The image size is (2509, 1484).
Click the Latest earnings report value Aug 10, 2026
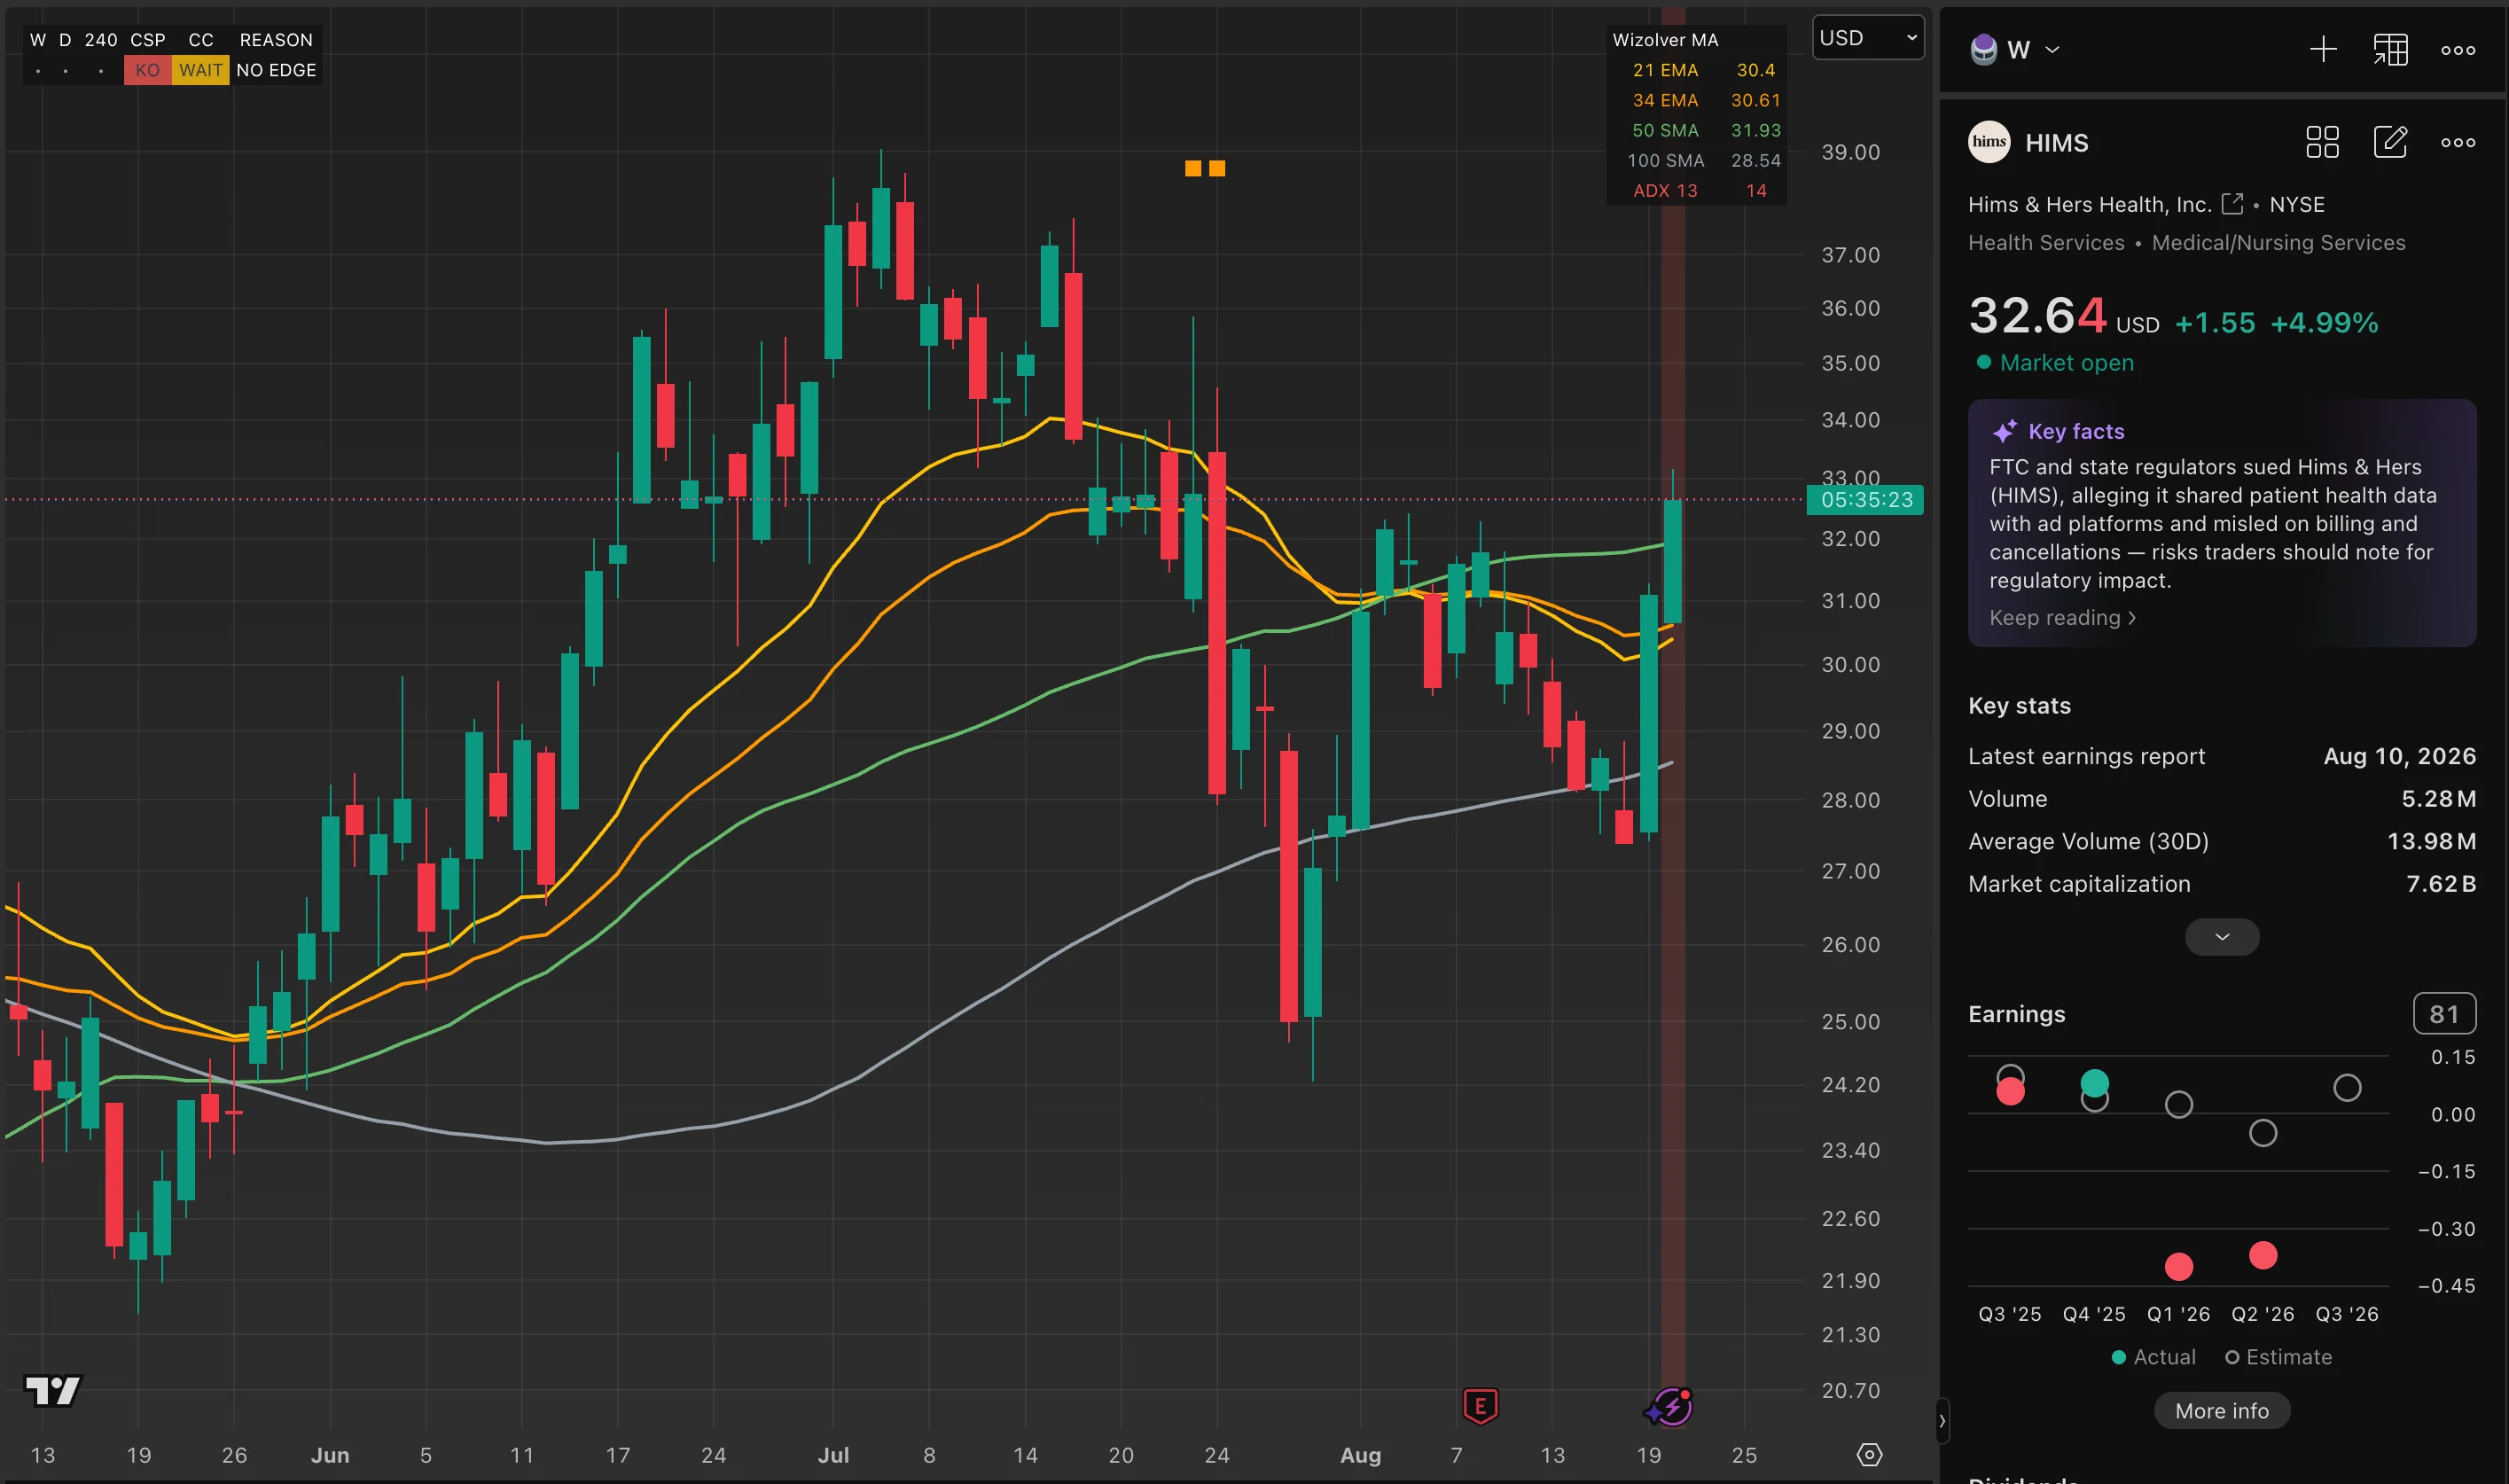coord(2399,756)
